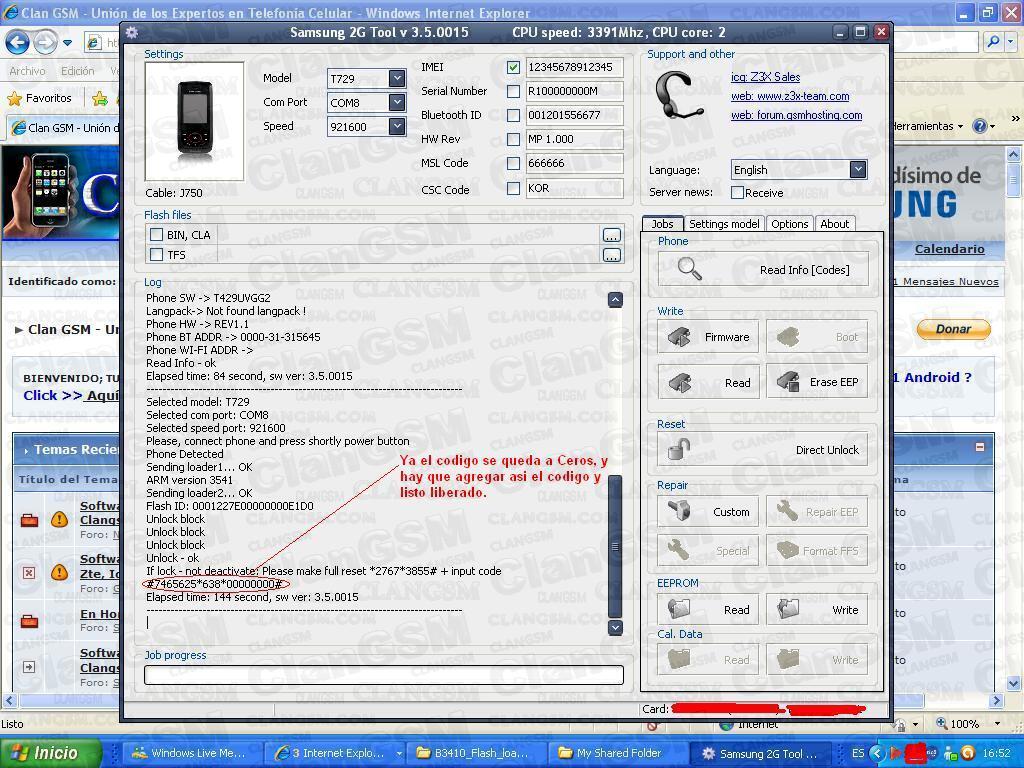Click the Direct Unlock padlock button
This screenshot has width=1024, height=768.
[x=763, y=449]
